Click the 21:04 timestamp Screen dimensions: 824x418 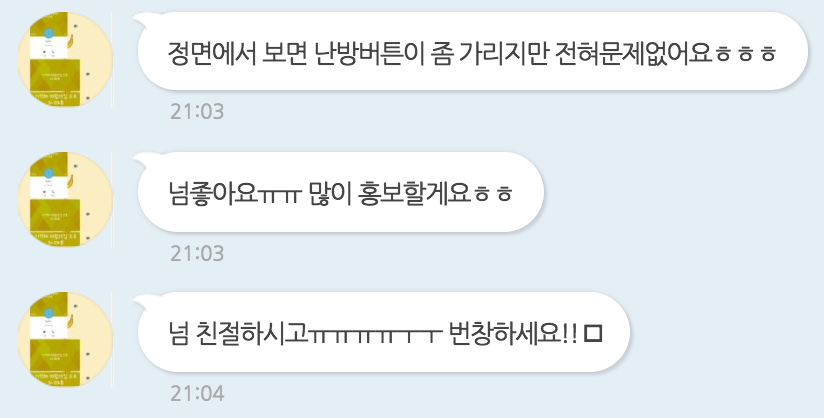pos(197,393)
